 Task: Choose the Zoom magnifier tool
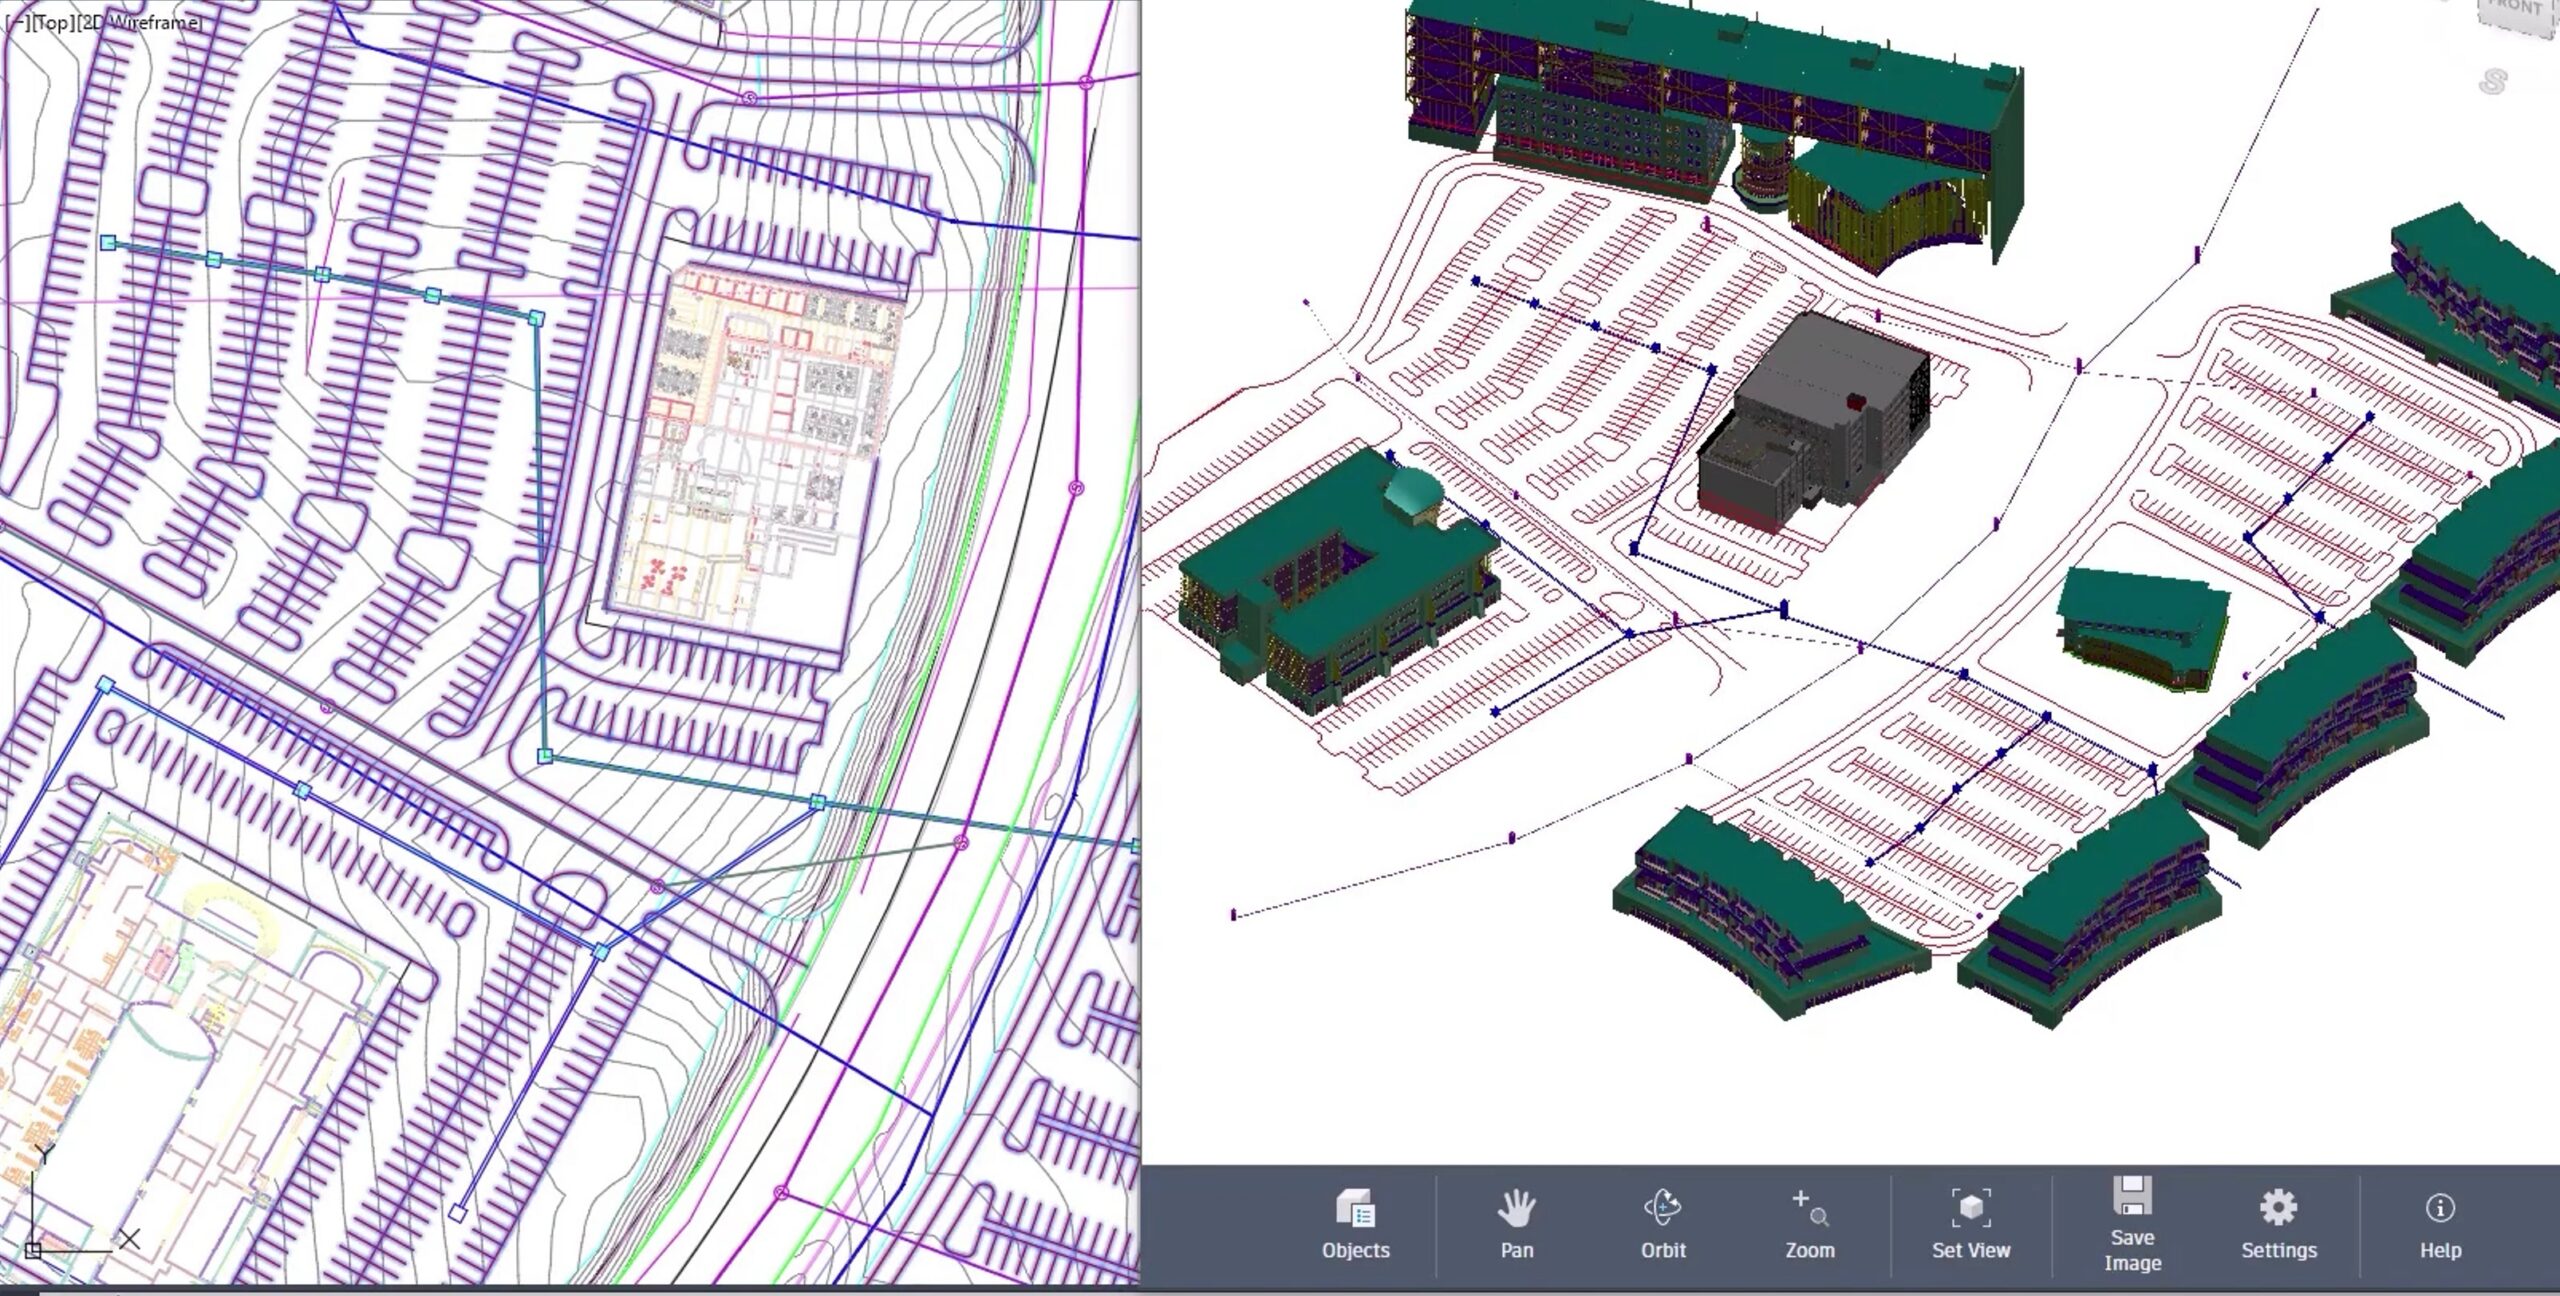[x=1810, y=1225]
